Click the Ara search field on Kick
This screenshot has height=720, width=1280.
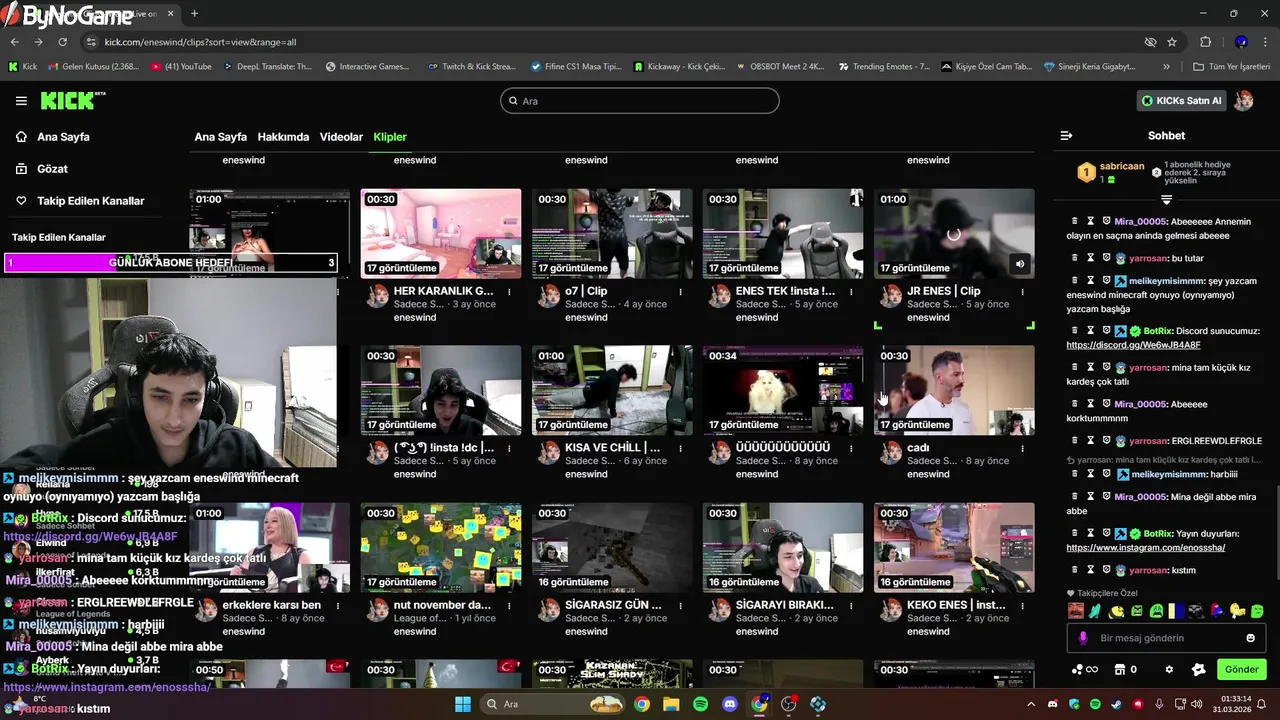[x=640, y=101]
